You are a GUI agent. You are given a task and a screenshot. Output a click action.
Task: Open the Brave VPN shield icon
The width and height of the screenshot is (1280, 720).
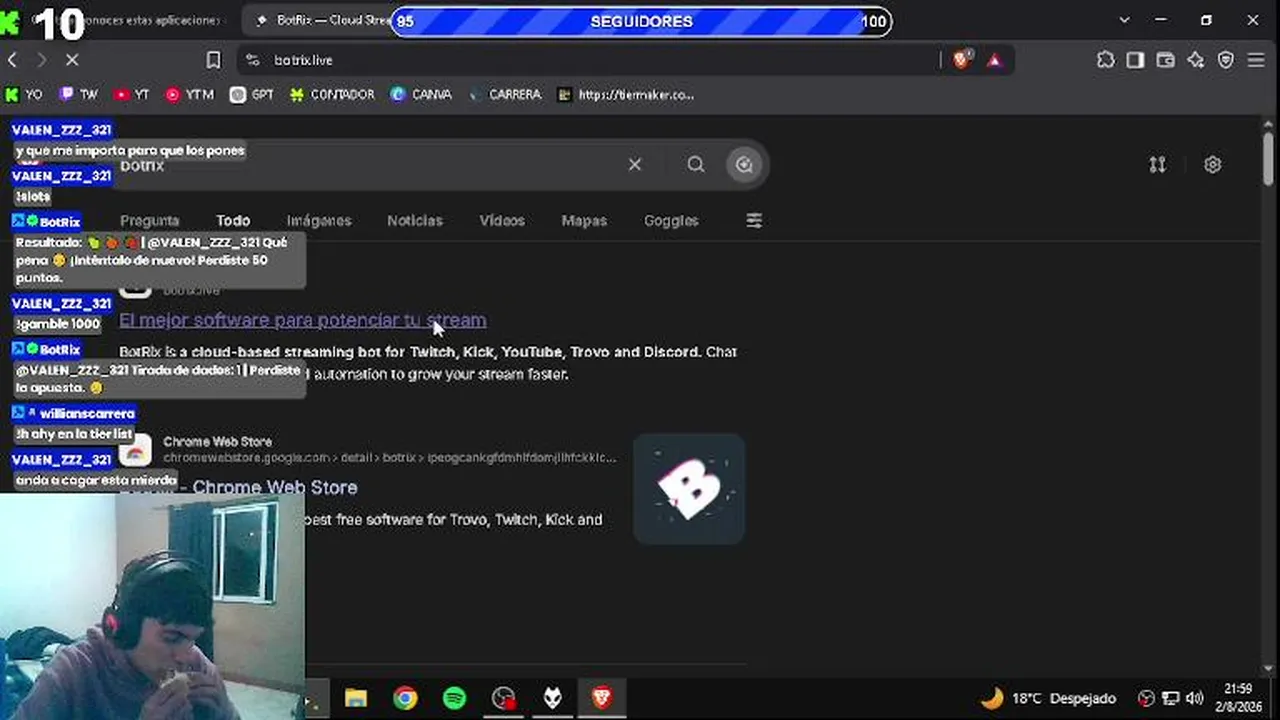point(1225,60)
